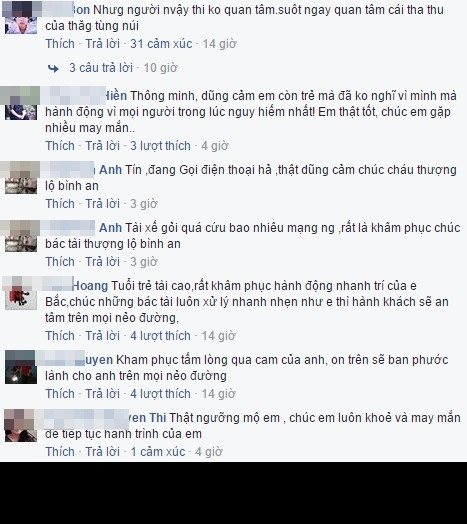Reply to the Thật ngưỡng mộ em comment
The width and height of the screenshot is (467, 524).
point(102,451)
